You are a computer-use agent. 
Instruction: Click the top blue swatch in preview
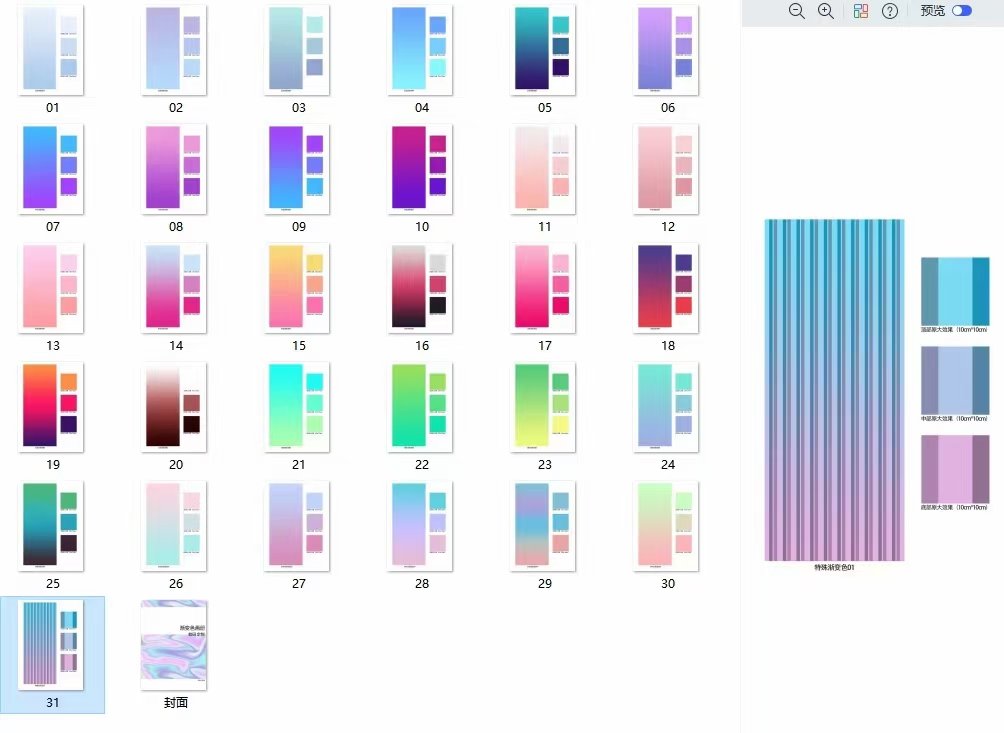pos(955,290)
